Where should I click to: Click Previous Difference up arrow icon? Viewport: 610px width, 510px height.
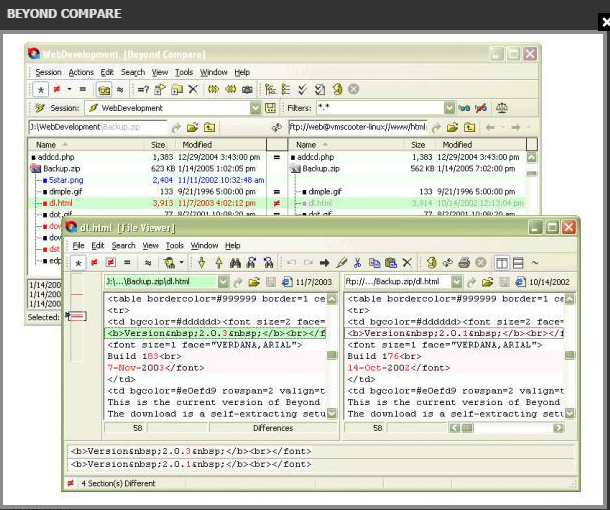219,263
